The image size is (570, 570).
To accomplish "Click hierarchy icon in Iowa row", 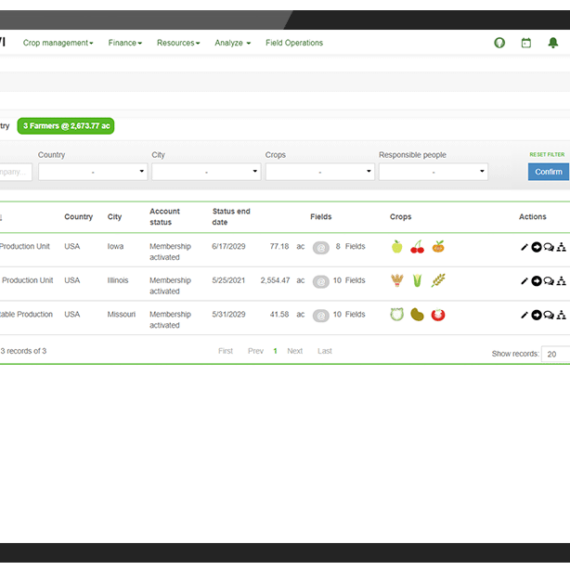I will [561, 247].
